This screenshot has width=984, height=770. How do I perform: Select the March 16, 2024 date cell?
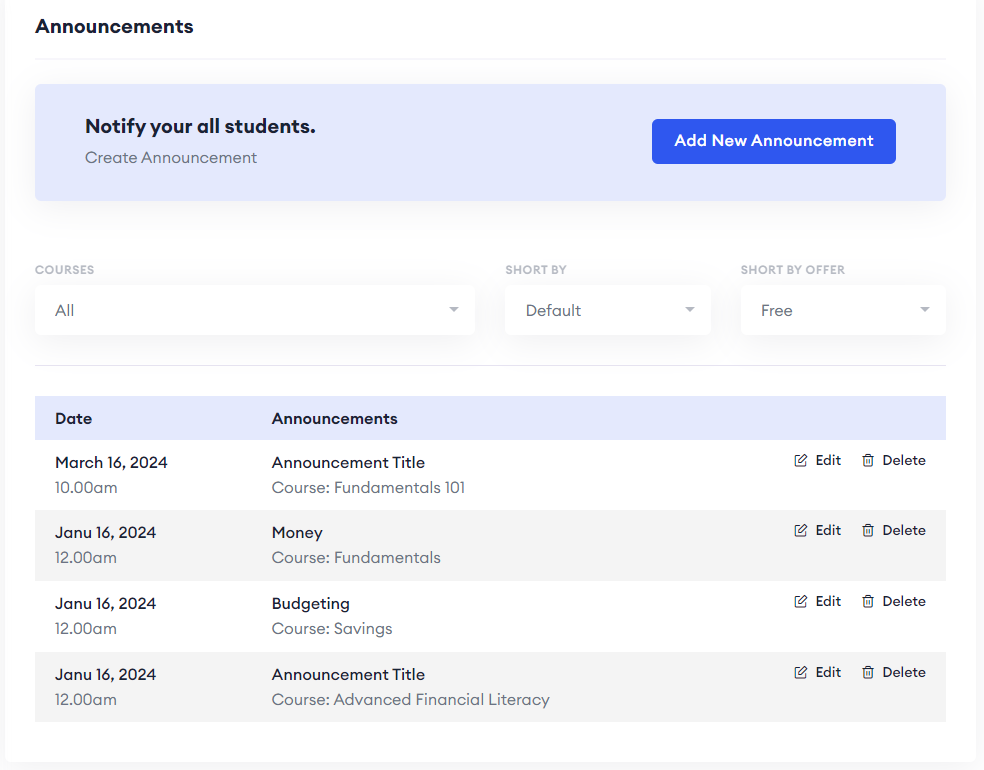coord(111,462)
